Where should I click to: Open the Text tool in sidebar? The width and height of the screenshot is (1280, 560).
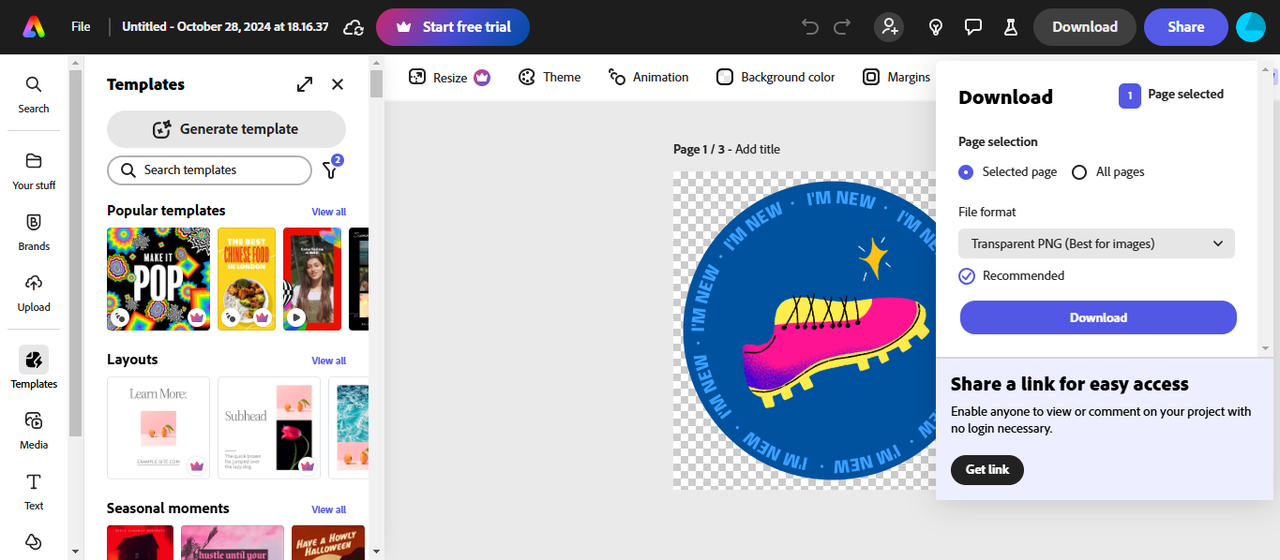pos(33,492)
